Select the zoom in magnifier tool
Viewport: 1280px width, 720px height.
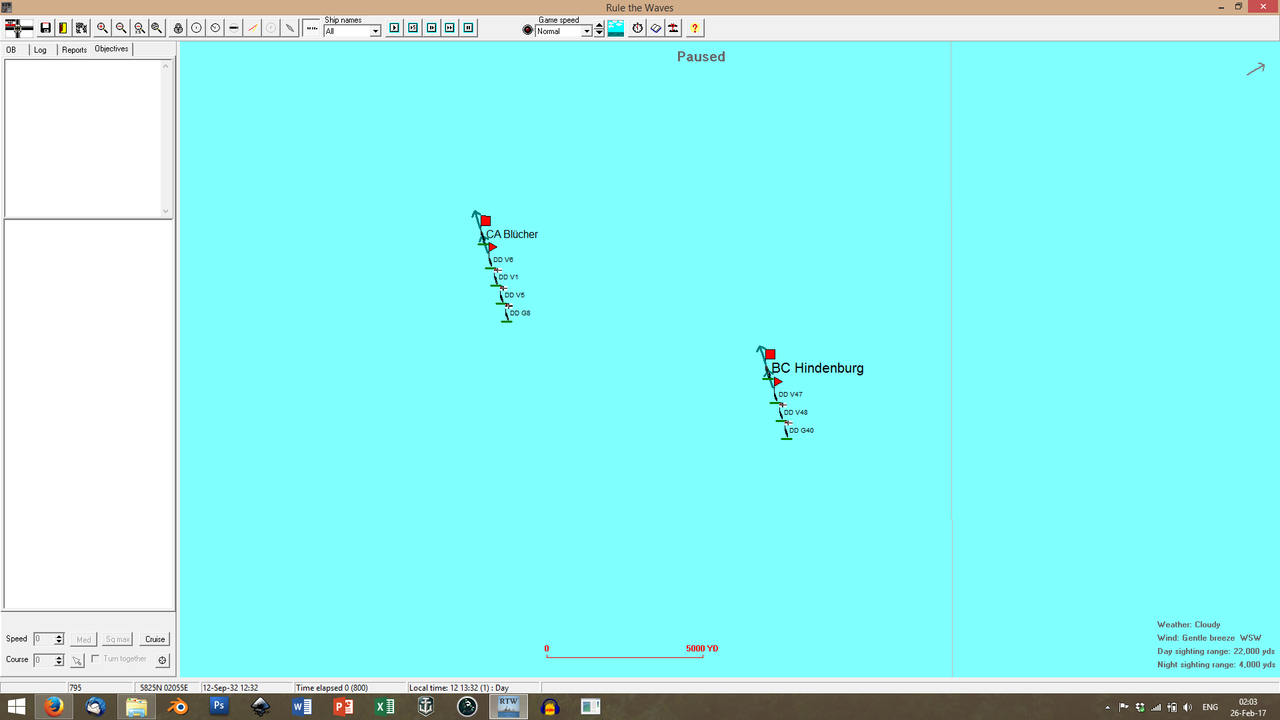[100, 27]
